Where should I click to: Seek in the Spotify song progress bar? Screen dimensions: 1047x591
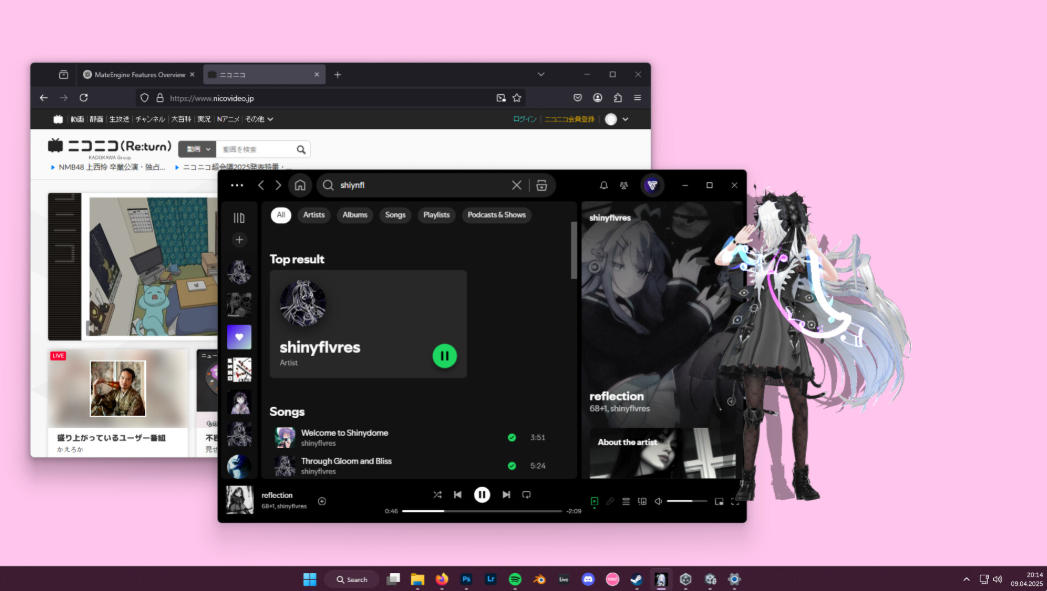481,511
